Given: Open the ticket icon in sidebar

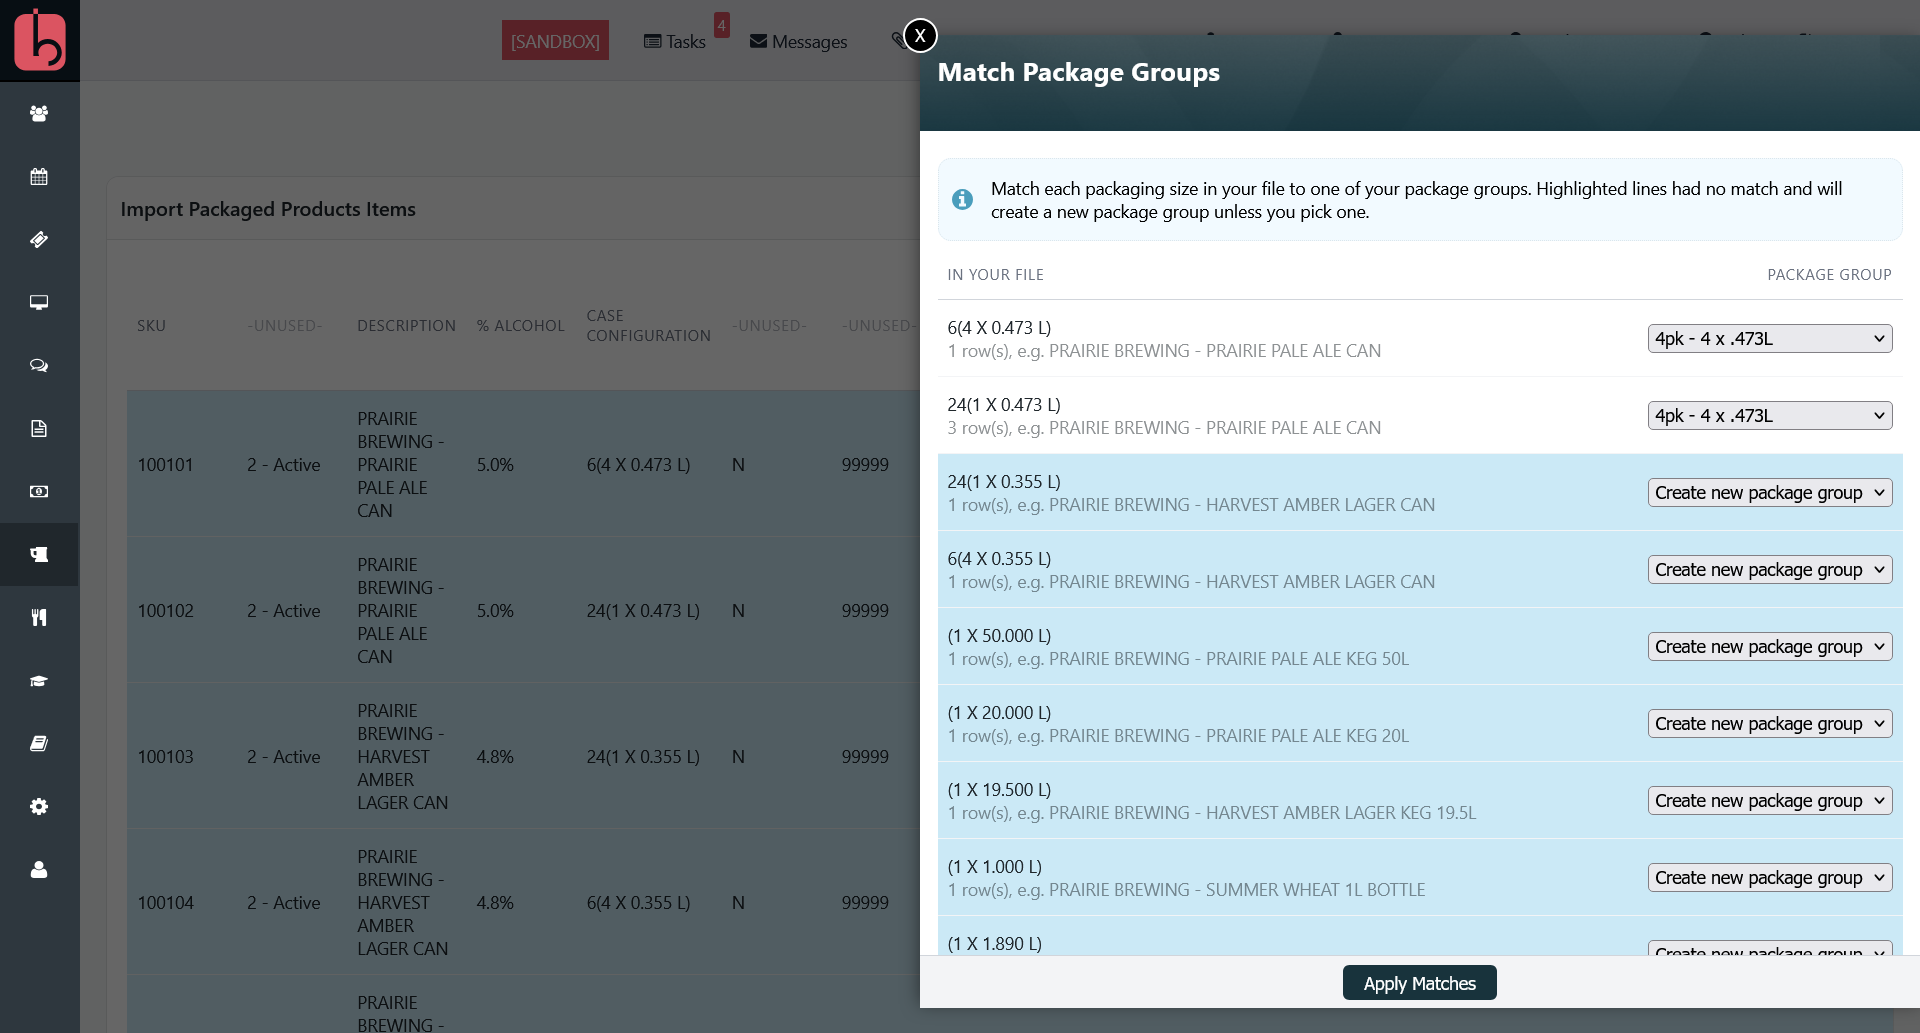Looking at the screenshot, I should coord(39,240).
